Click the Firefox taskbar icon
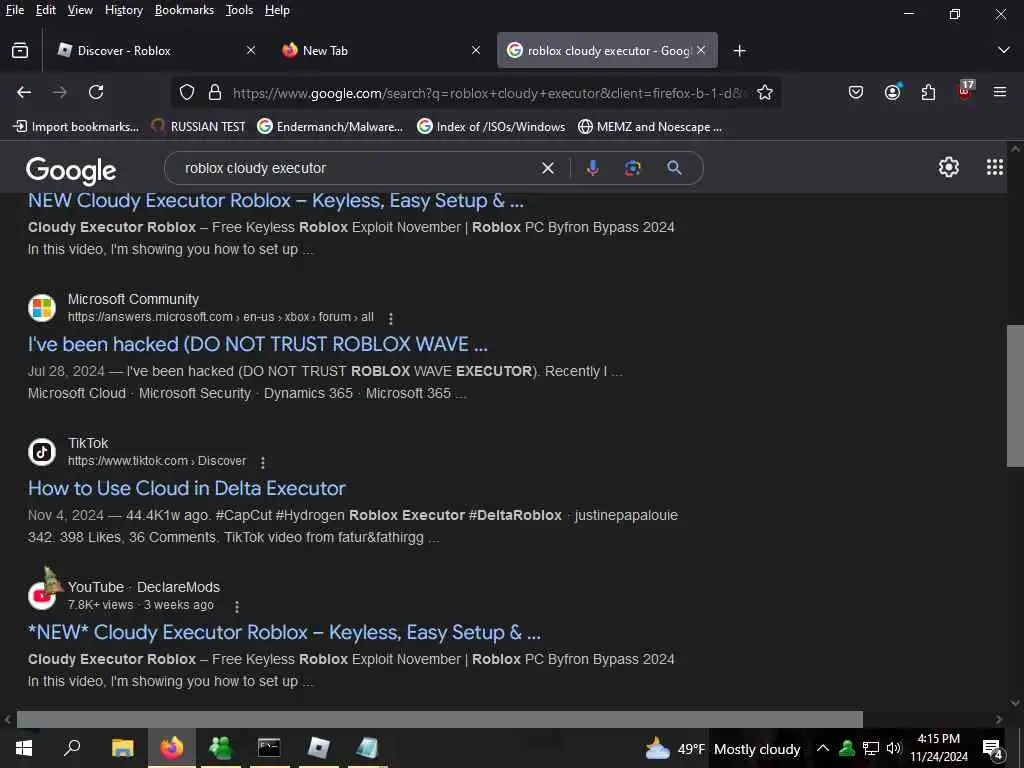This screenshot has height=768, width=1024. tap(172, 748)
